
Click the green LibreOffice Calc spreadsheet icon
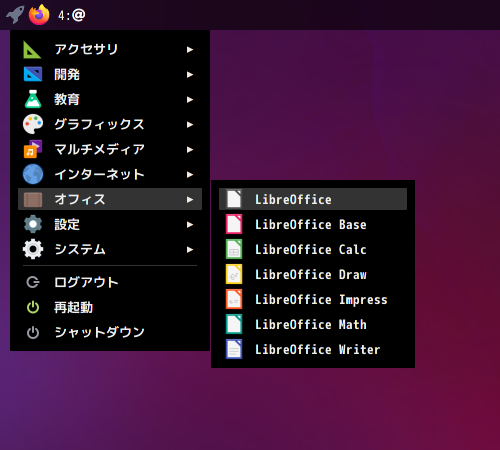234,249
